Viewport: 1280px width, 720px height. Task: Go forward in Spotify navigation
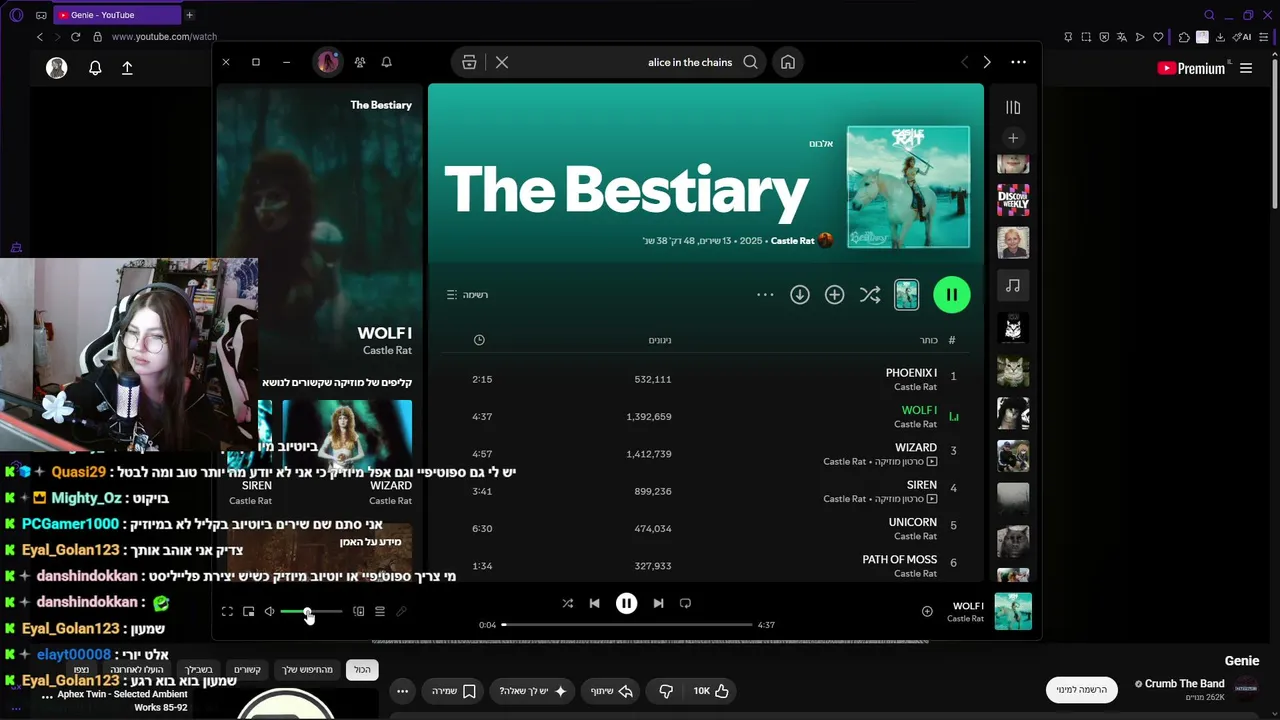click(987, 62)
